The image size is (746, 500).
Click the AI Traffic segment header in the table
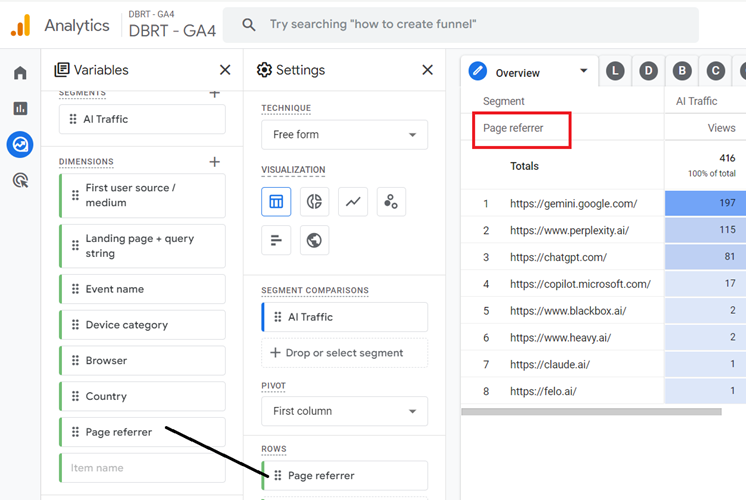696,101
